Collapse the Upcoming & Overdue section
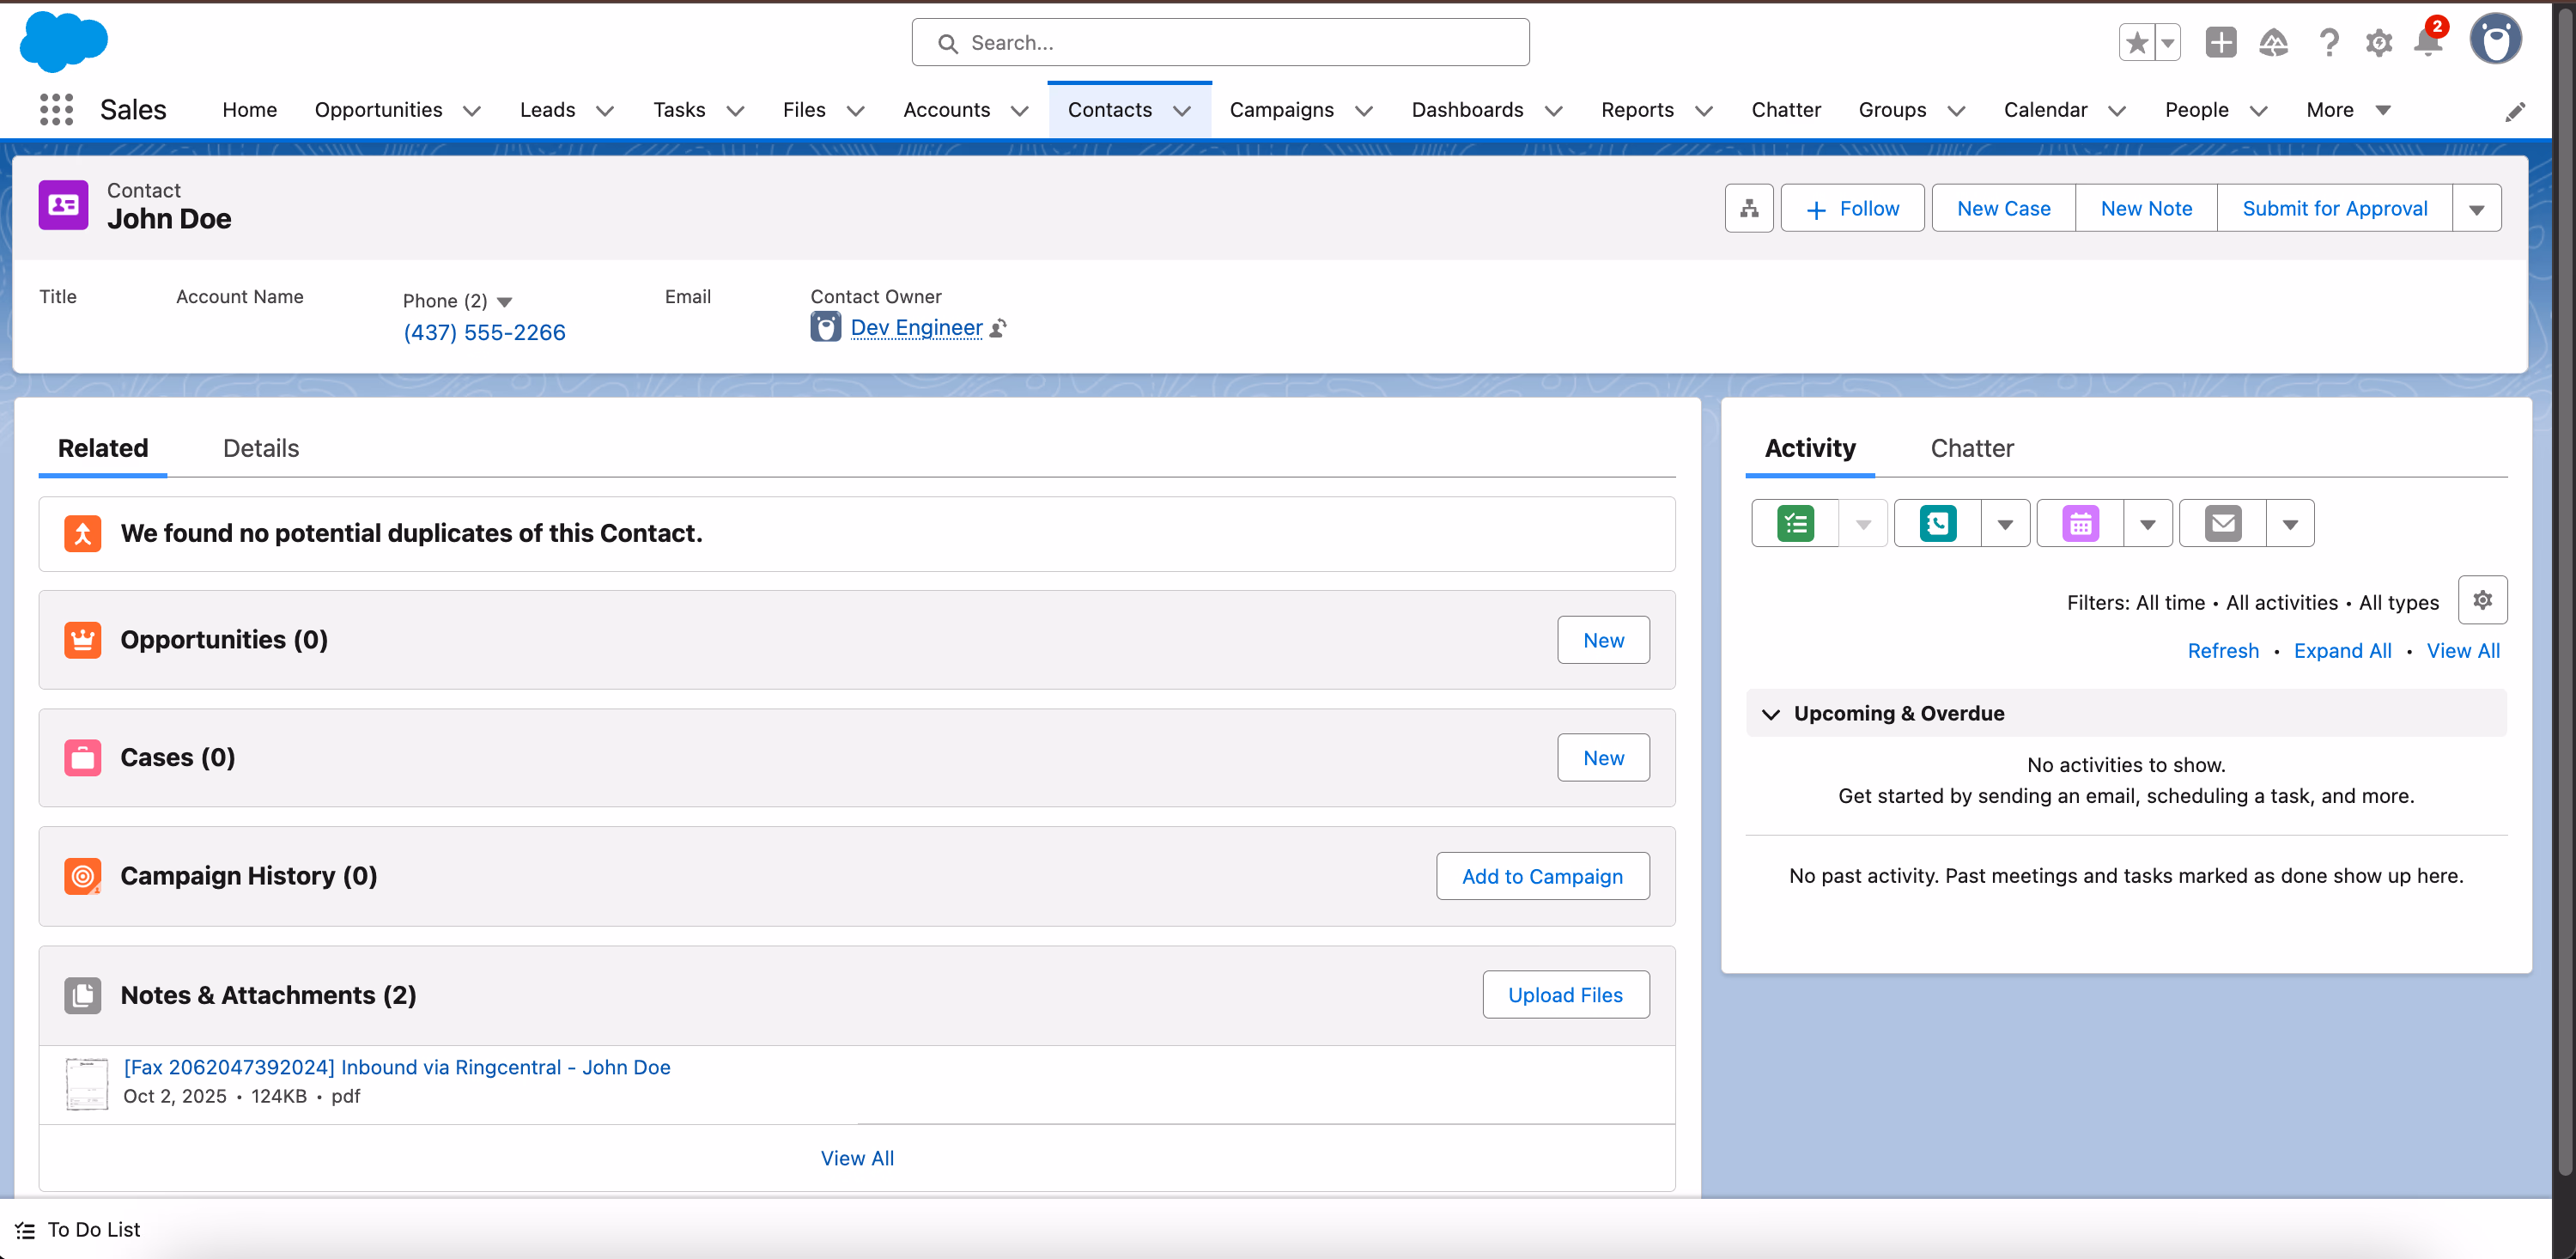This screenshot has height=1259, width=2576. tap(1771, 713)
